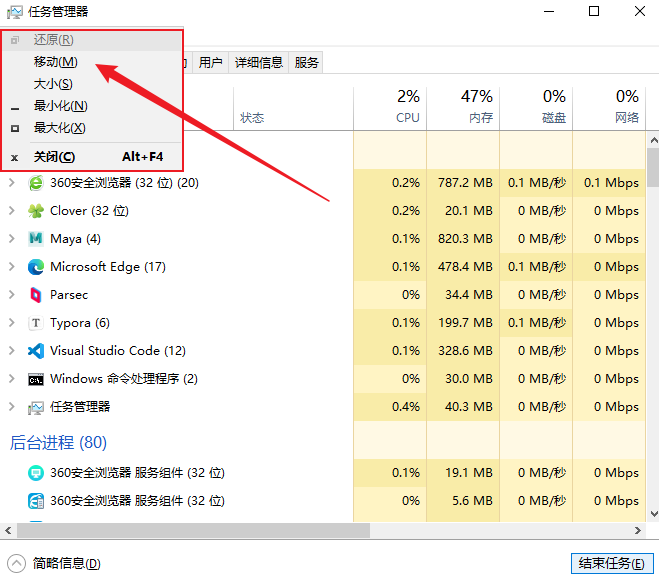Click the horizontal scrollbar left arrow
The height and width of the screenshot is (587, 659).
[8, 530]
